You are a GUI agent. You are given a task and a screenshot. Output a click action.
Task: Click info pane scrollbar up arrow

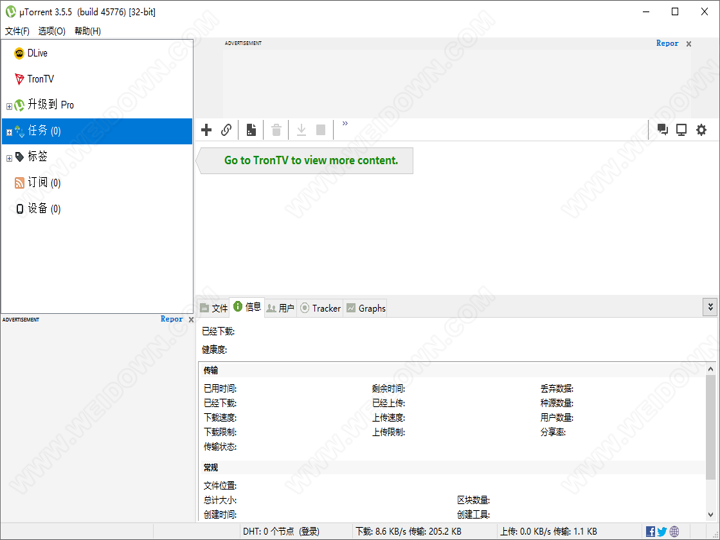tap(710, 369)
